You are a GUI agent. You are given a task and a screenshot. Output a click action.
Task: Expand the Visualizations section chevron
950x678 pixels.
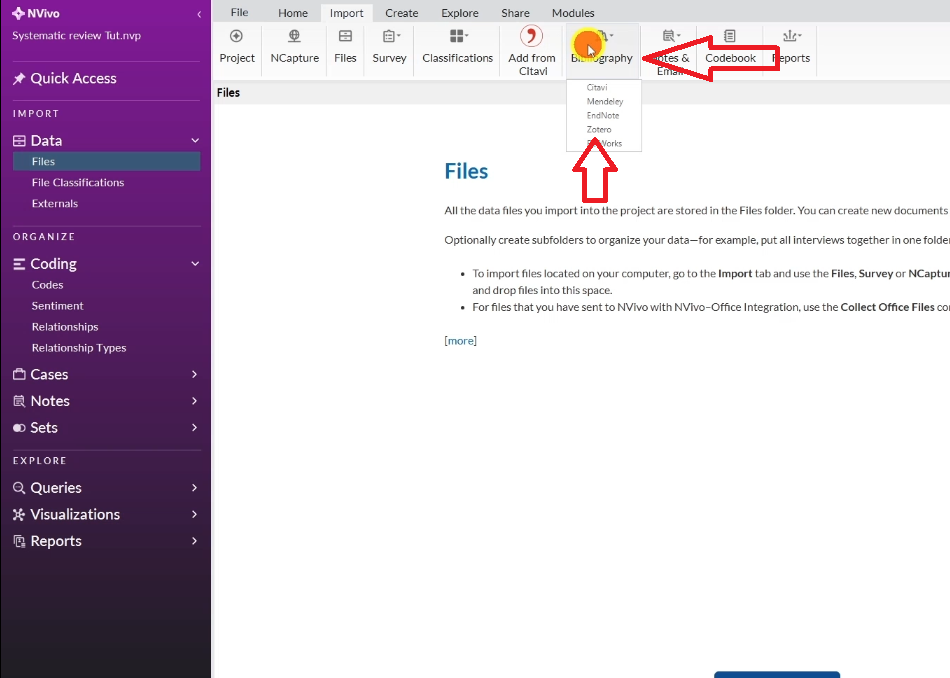click(194, 514)
